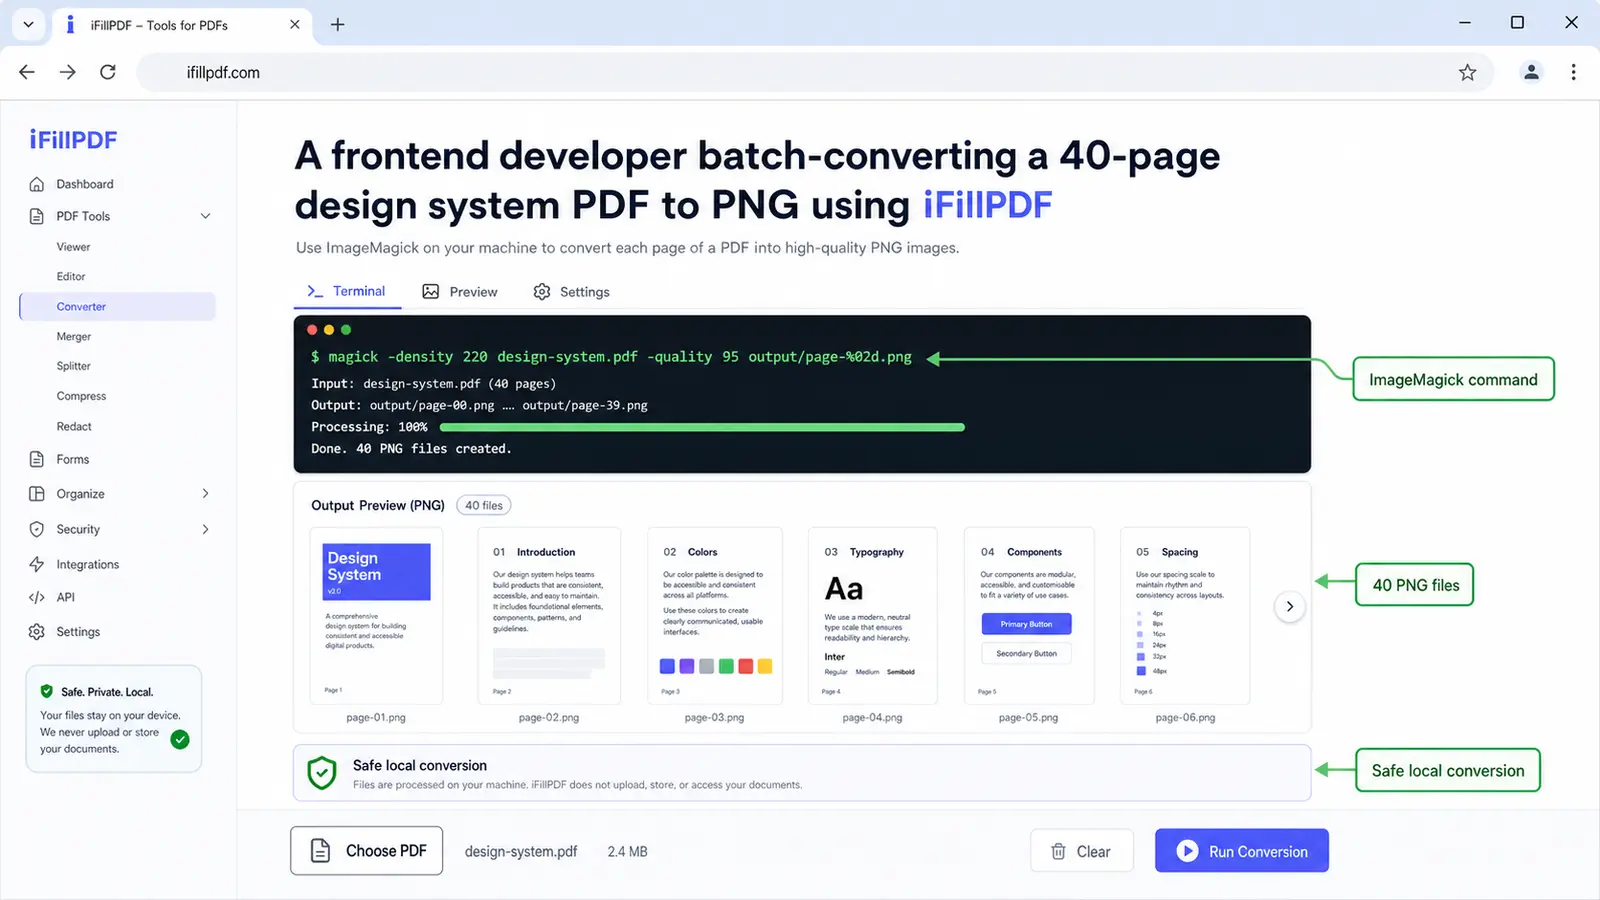The image size is (1600, 900).
Task: Open the Compress tool
Action: tap(81, 397)
